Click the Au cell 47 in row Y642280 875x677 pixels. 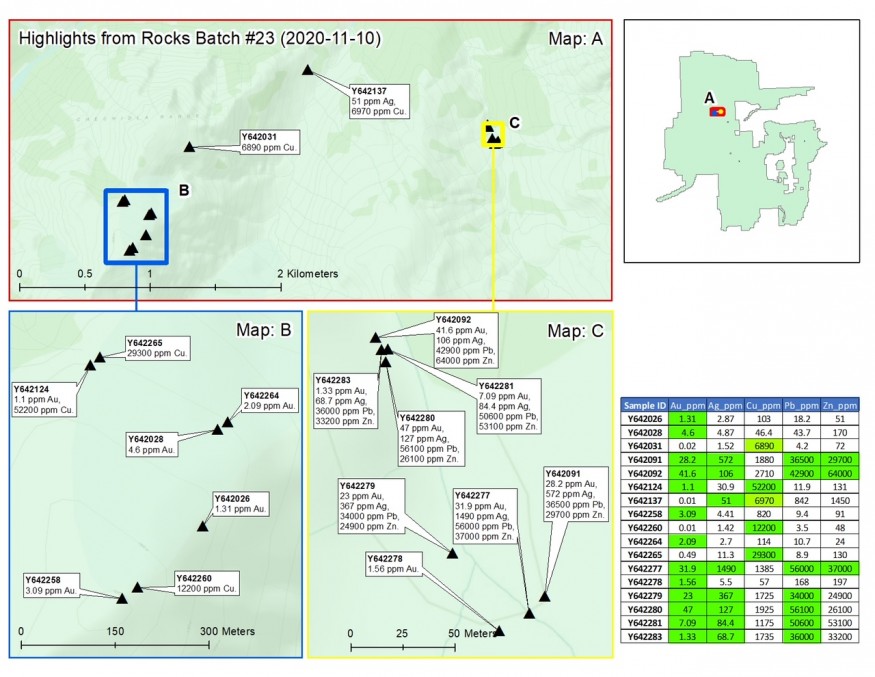point(688,609)
